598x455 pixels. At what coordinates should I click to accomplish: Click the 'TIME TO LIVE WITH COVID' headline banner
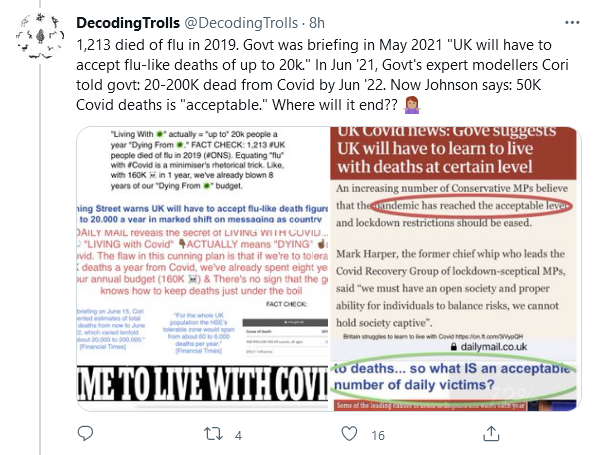click(202, 383)
